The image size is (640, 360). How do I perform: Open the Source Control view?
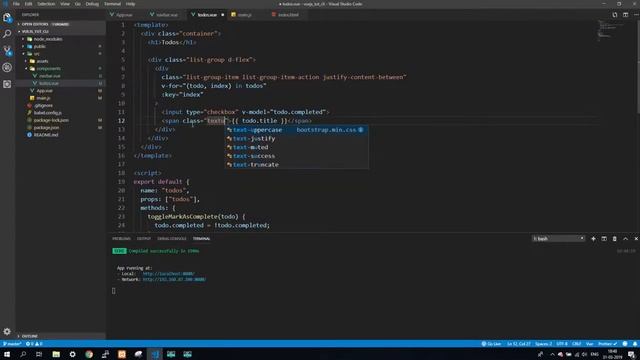point(7,51)
